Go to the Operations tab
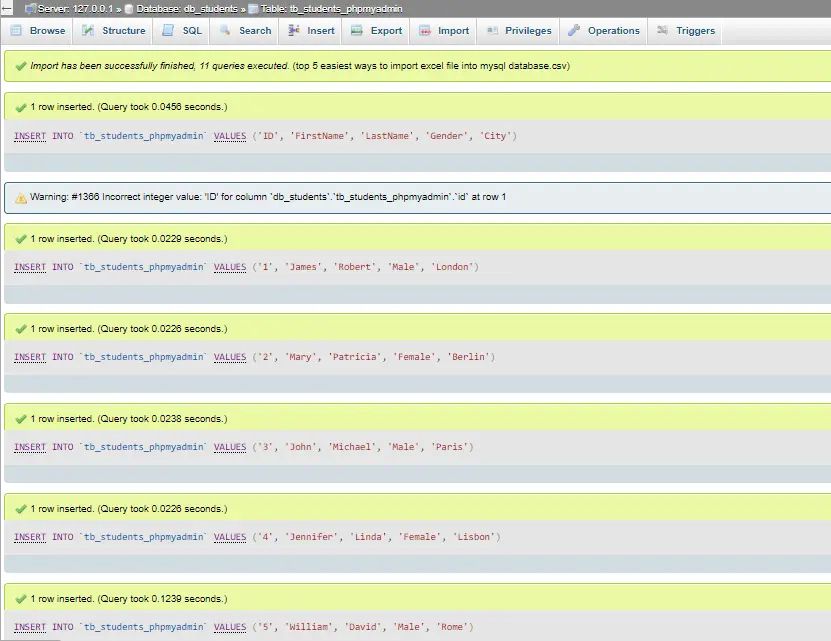The image size is (831, 641). coord(604,31)
